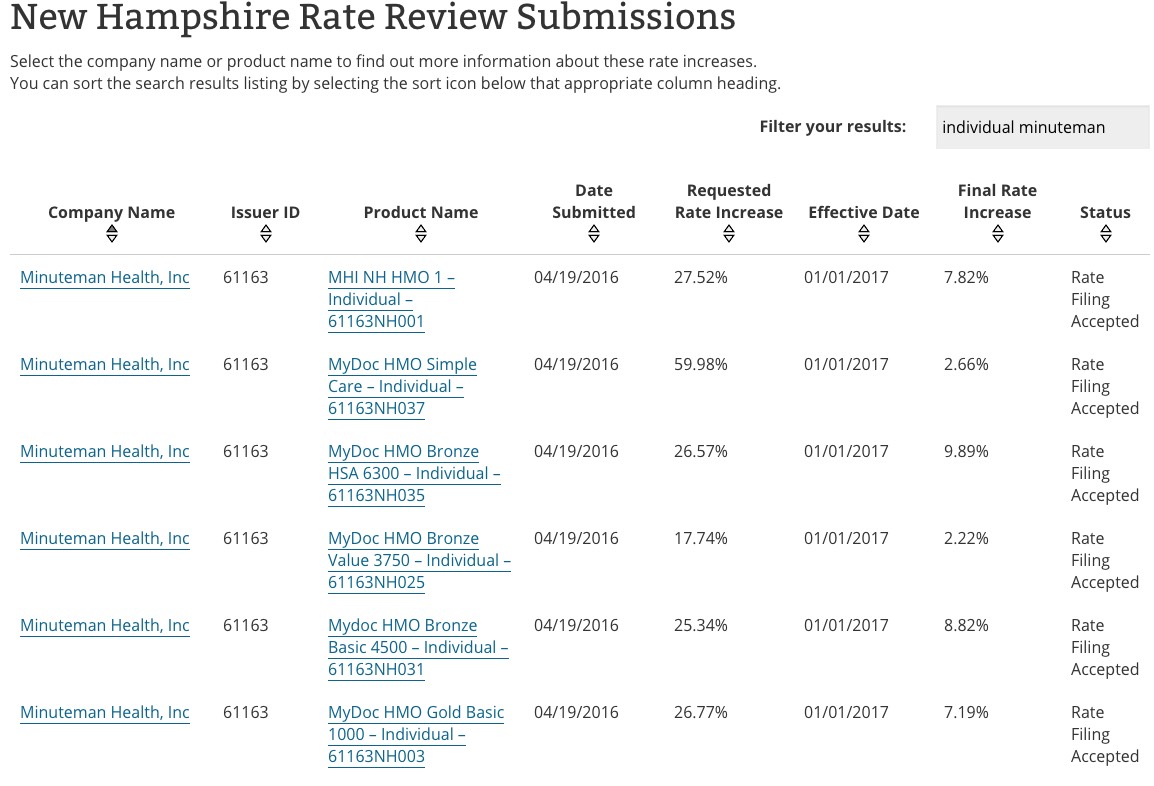Click the Effective Date sort icon
Screen dimensions: 1154x786
(864, 234)
